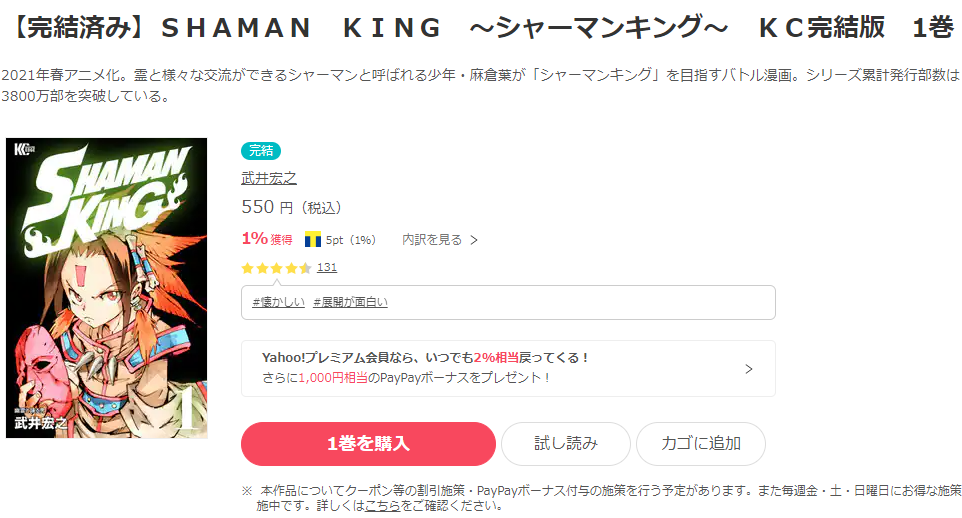Click the ※ notice mark
Screen dimensions: 962x518
(x=247, y=491)
